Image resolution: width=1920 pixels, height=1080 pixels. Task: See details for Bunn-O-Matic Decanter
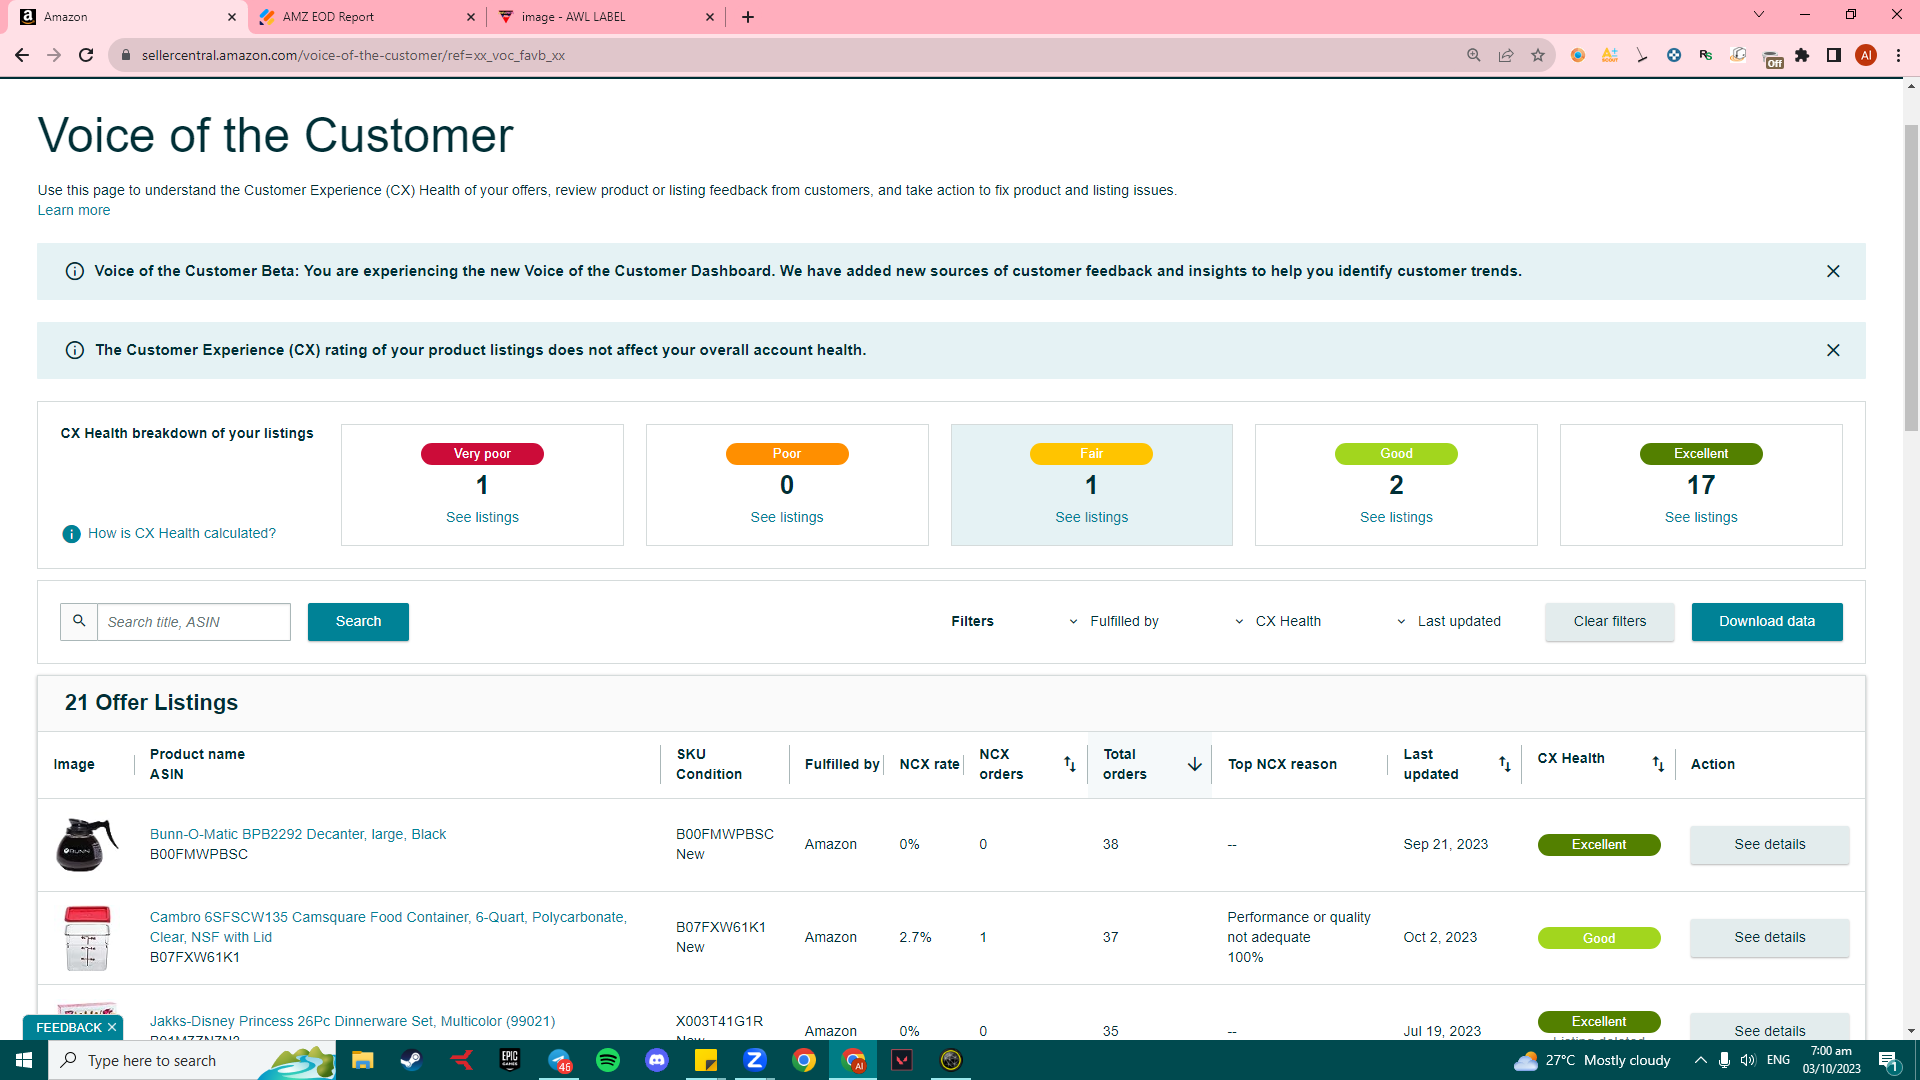(x=1770, y=845)
